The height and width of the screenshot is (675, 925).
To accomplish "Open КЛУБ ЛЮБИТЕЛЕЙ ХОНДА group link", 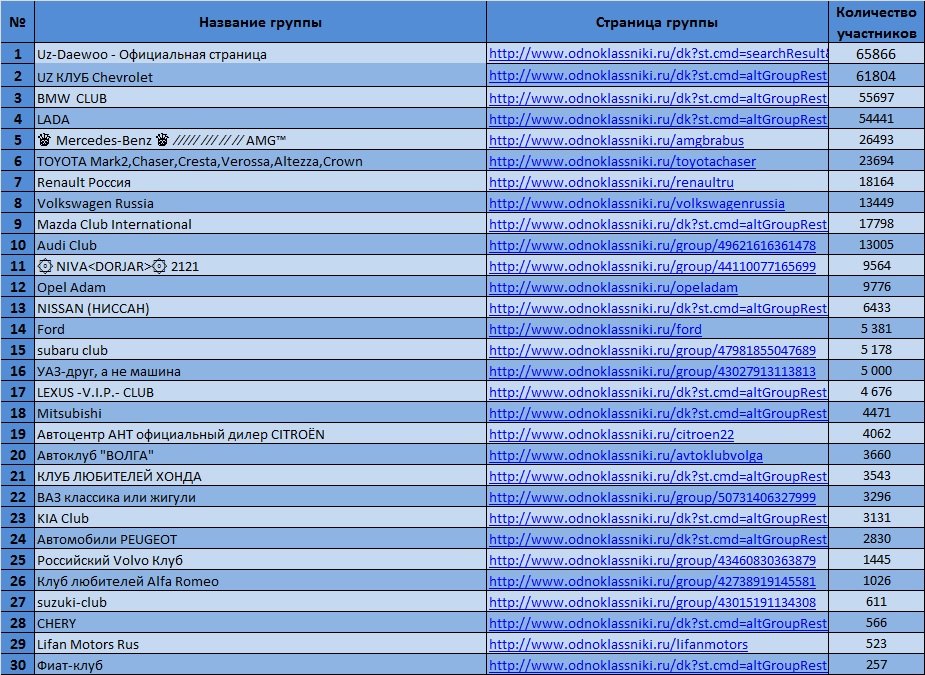I will click(x=658, y=477).
